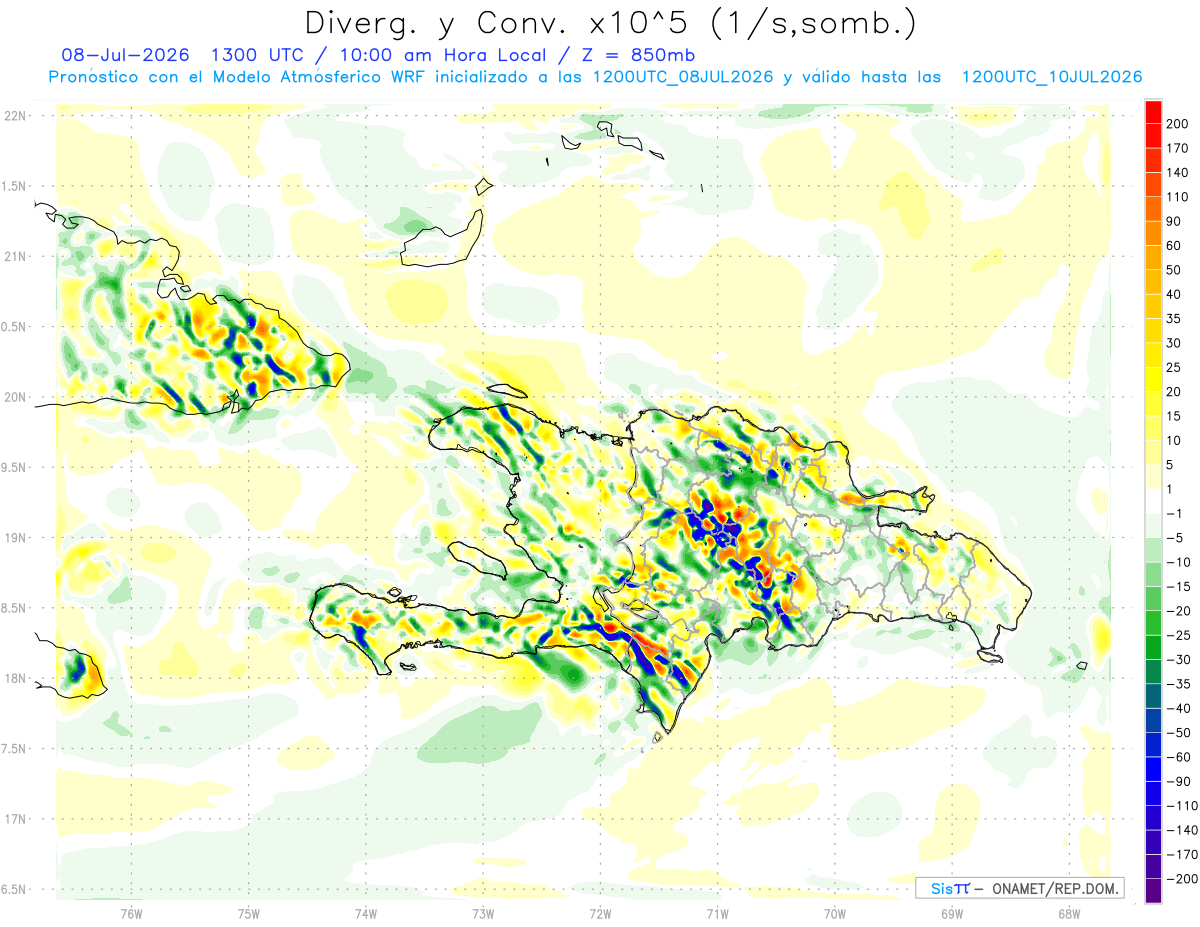Screen dimensions: 1200x927
Task: Click the -35 color scale value
Action: click(1178, 683)
